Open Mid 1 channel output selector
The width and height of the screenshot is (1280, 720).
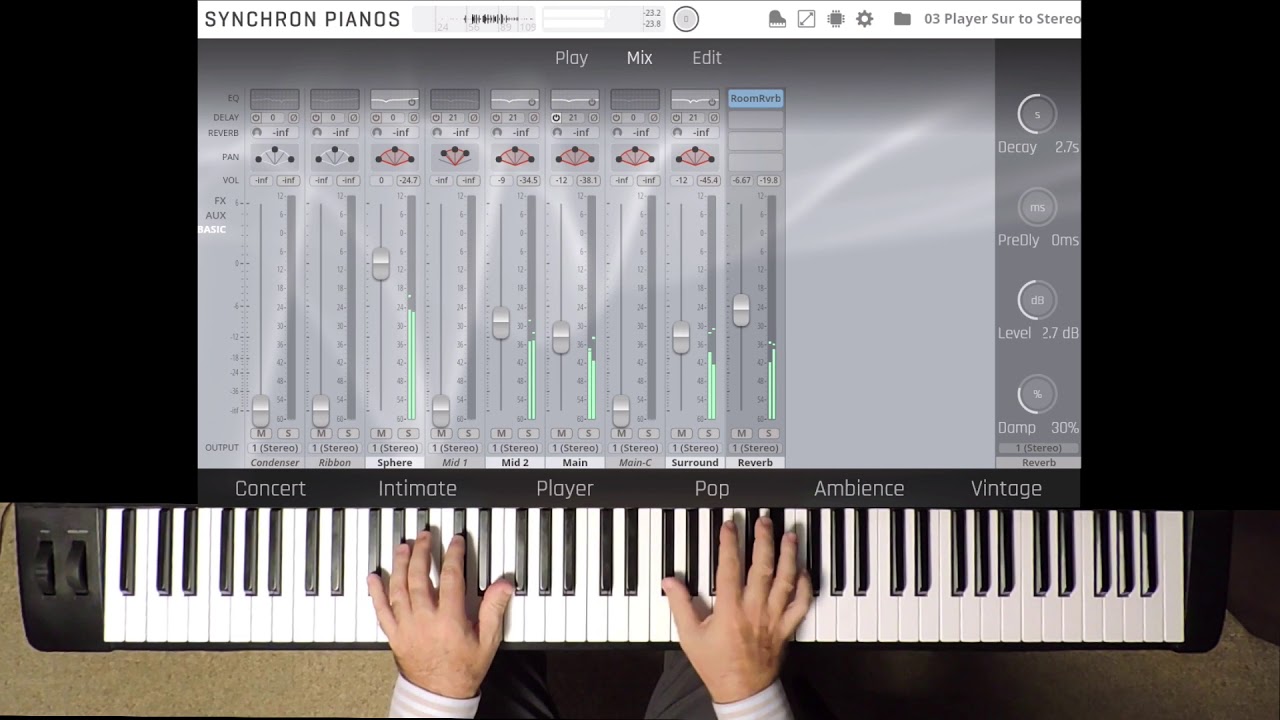point(455,448)
